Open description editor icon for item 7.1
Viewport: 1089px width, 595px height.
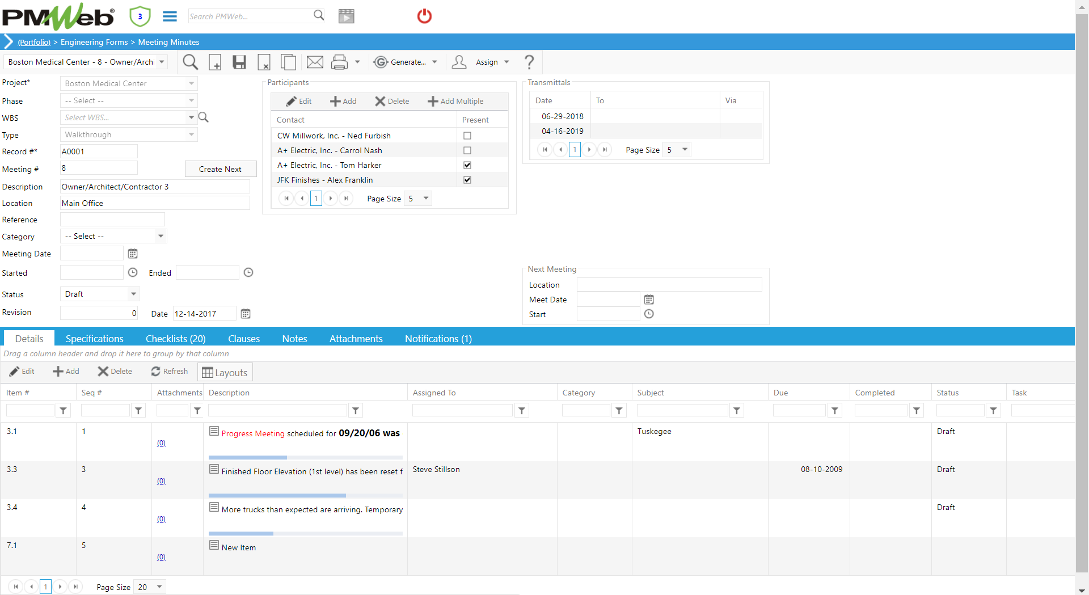tap(214, 545)
